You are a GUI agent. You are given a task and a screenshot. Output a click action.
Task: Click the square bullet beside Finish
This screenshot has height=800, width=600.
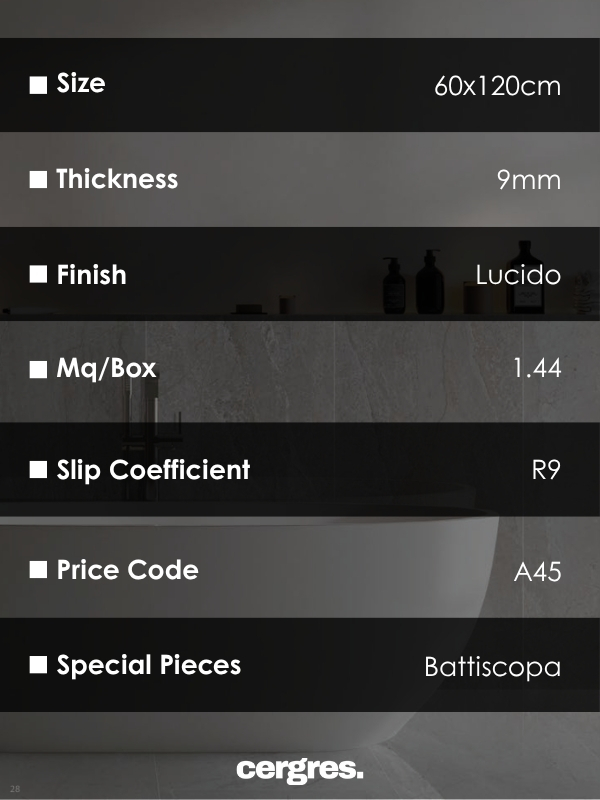(38, 275)
